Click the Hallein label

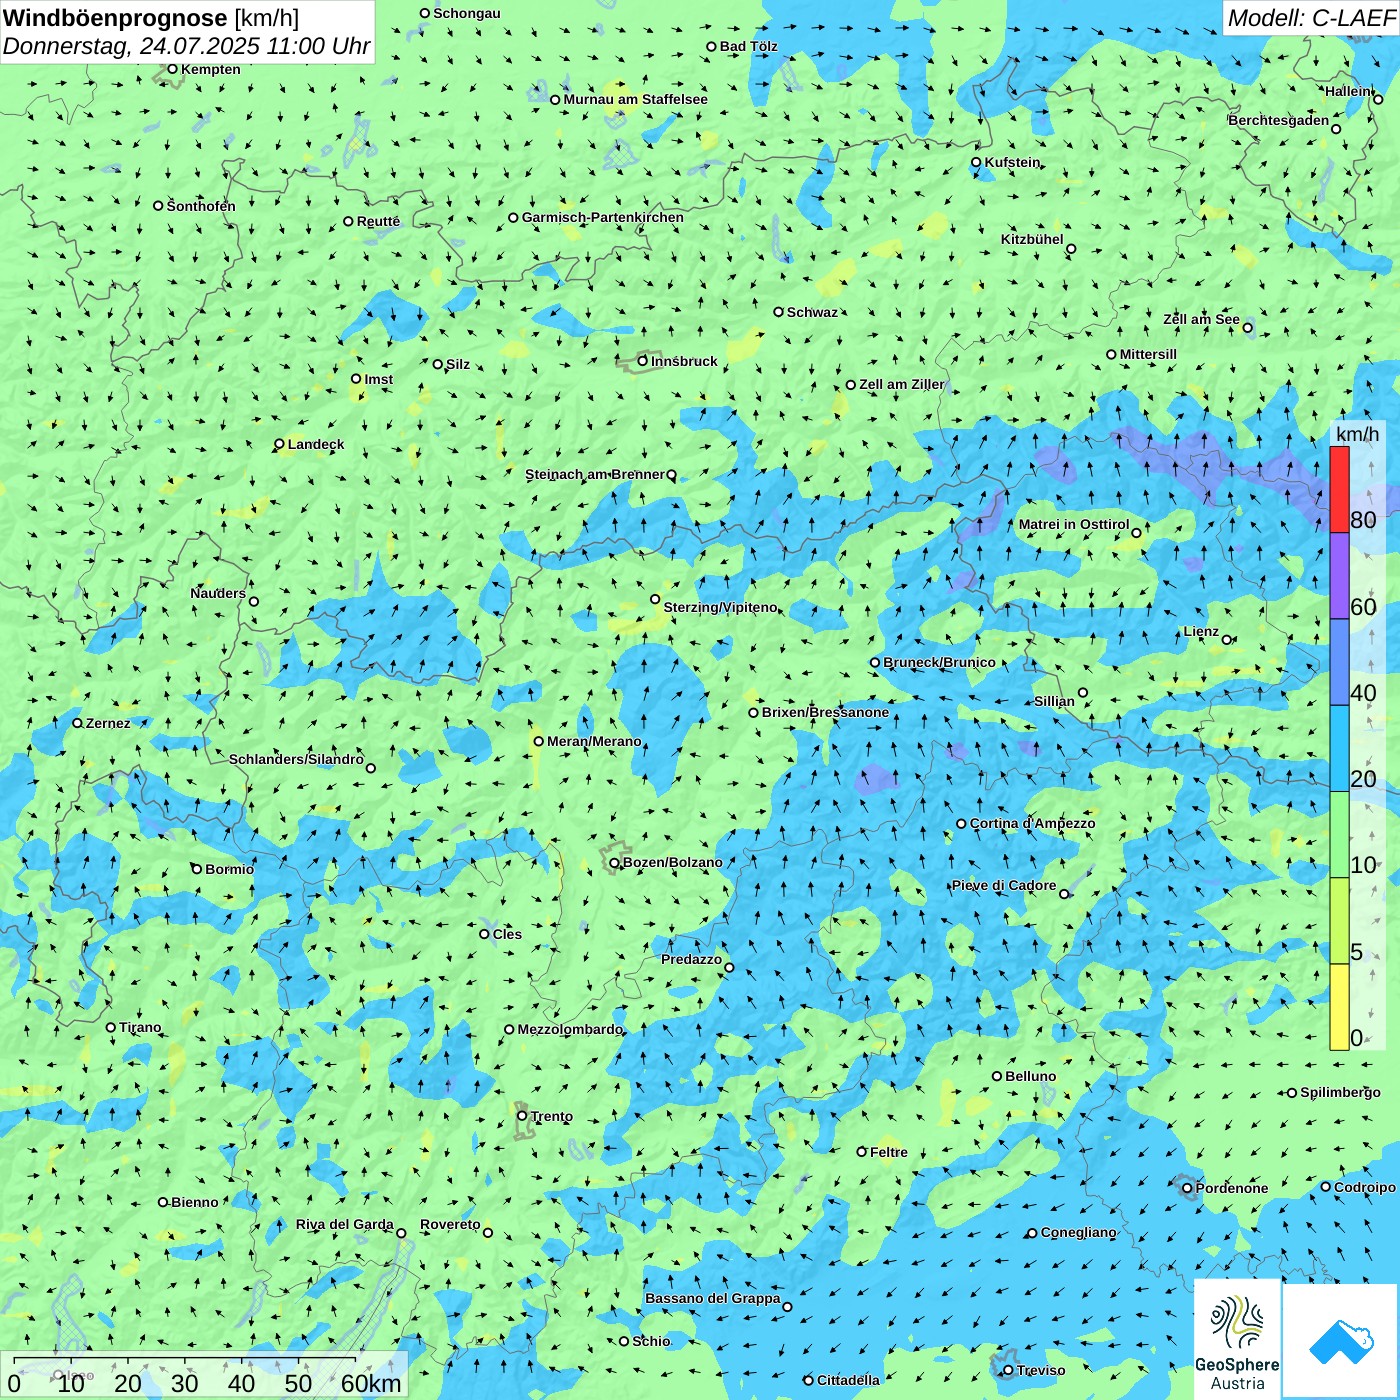pos(1348,91)
